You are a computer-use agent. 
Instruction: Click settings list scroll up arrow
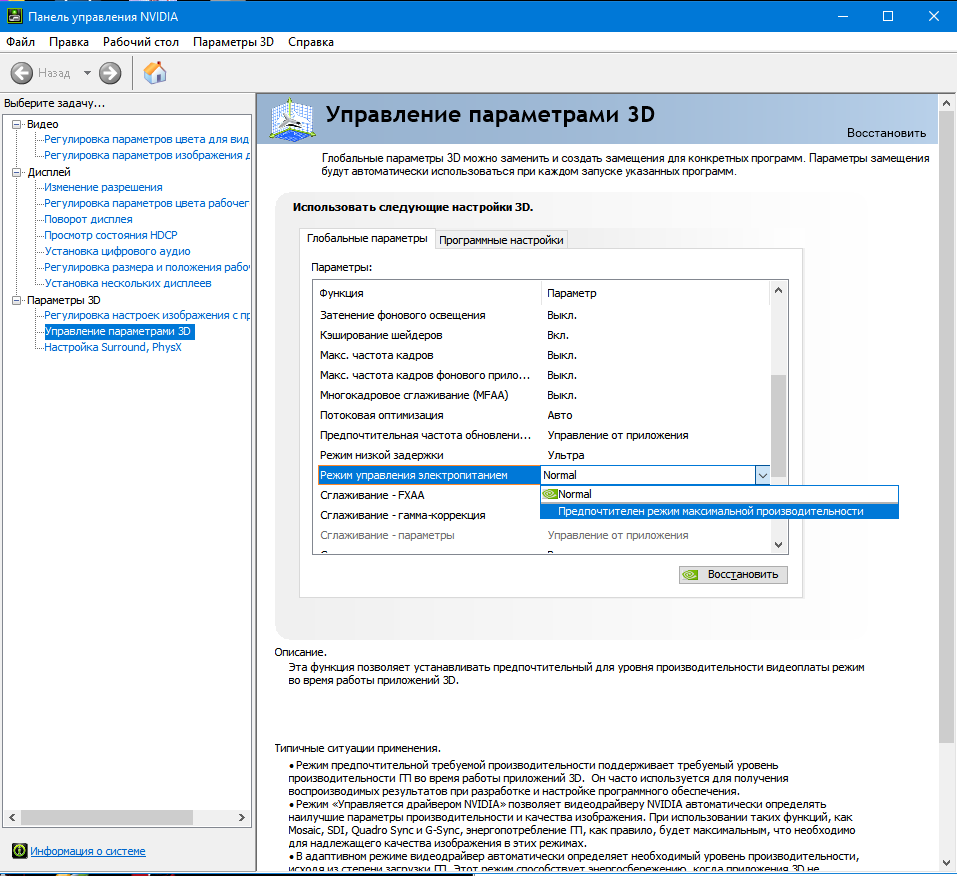coord(778,291)
